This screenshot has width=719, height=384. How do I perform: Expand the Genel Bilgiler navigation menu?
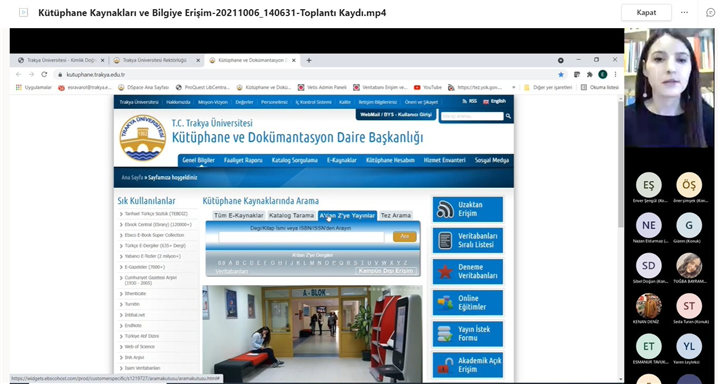coord(198,160)
